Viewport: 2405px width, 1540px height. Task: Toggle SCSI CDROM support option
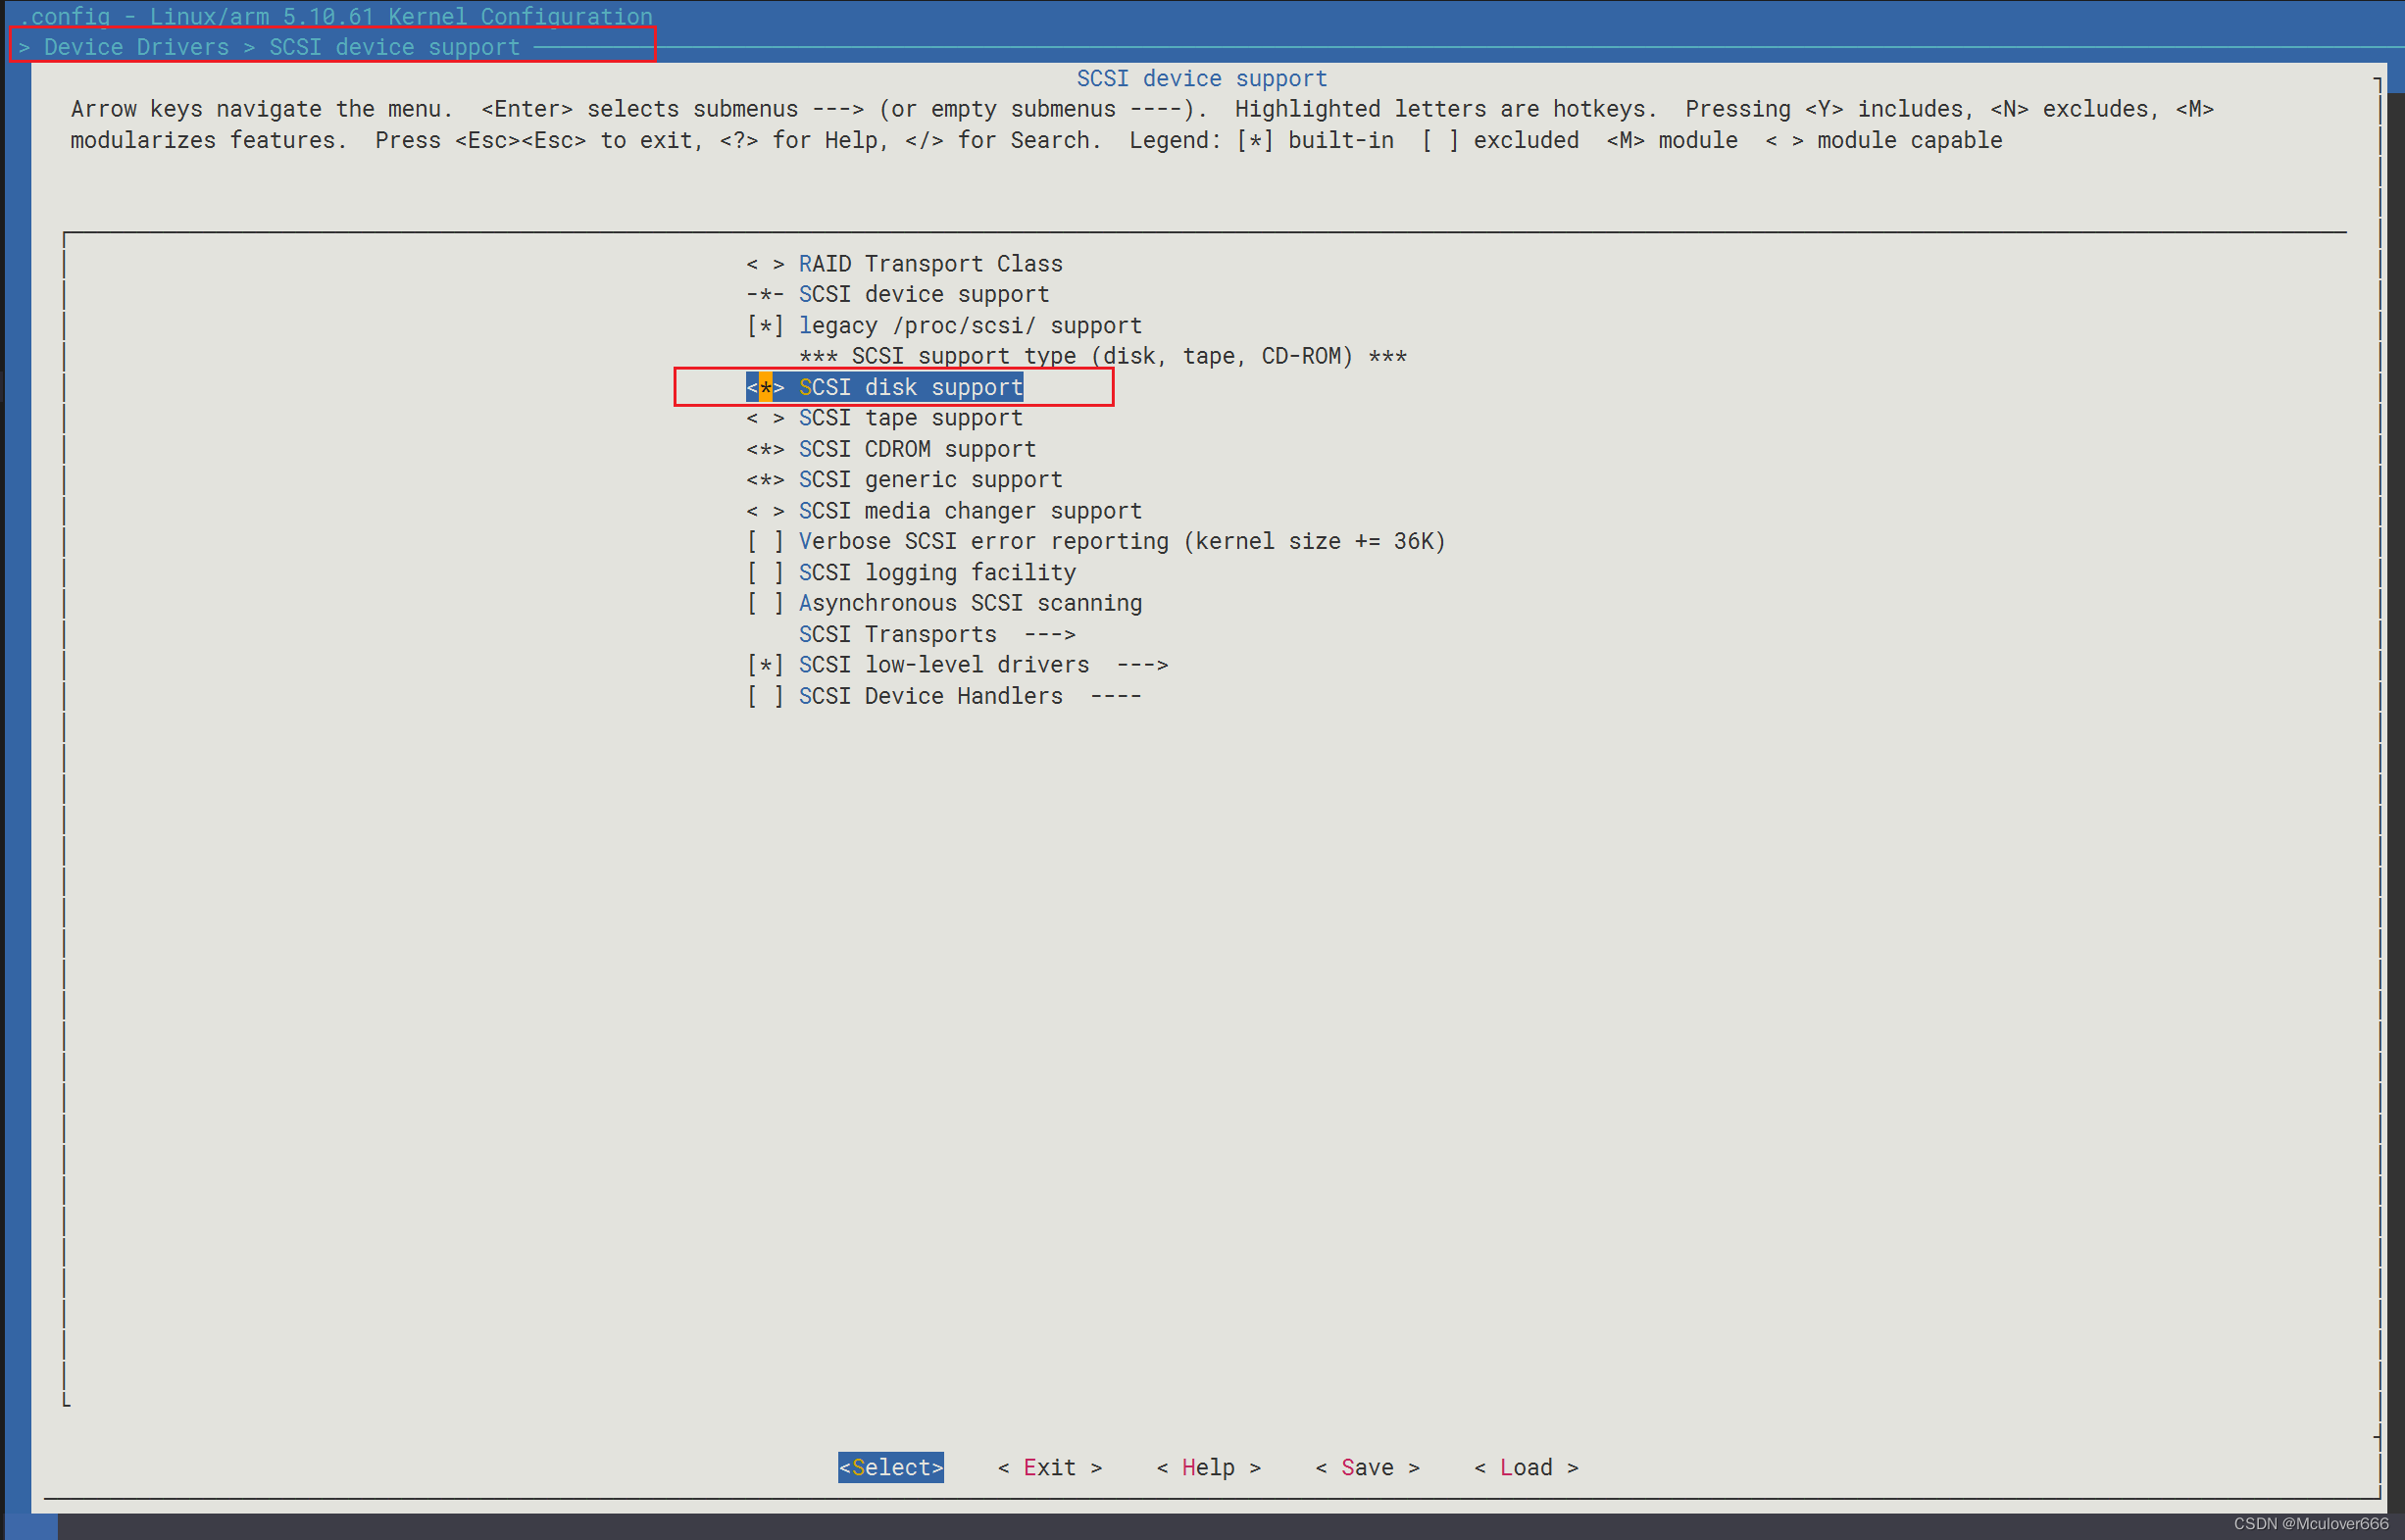point(916,449)
